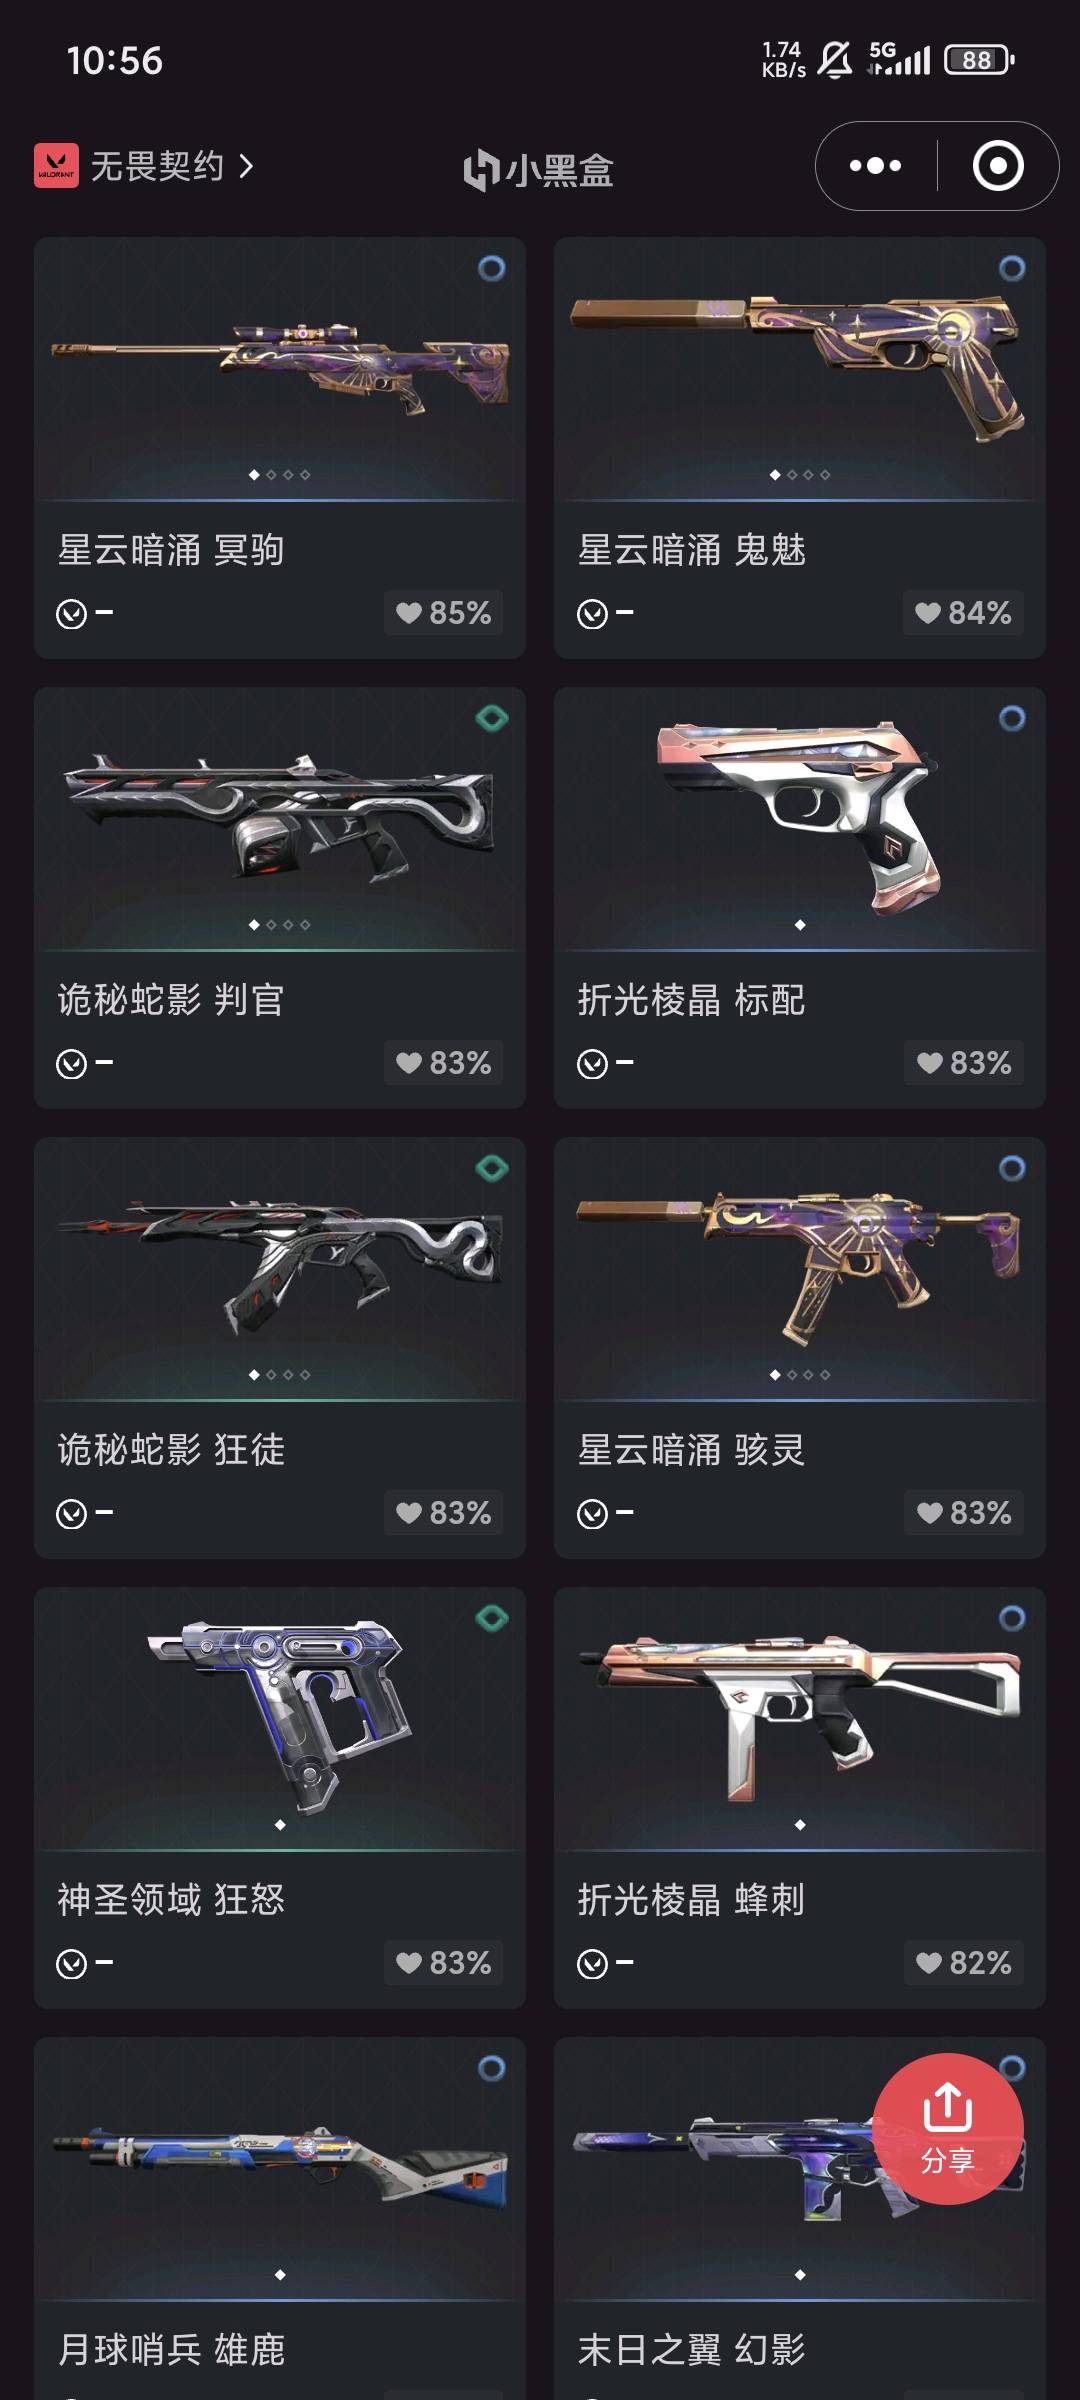This screenshot has height=2400, width=1080.
Task: Click the Valorant logo icon
Action: click(56, 166)
